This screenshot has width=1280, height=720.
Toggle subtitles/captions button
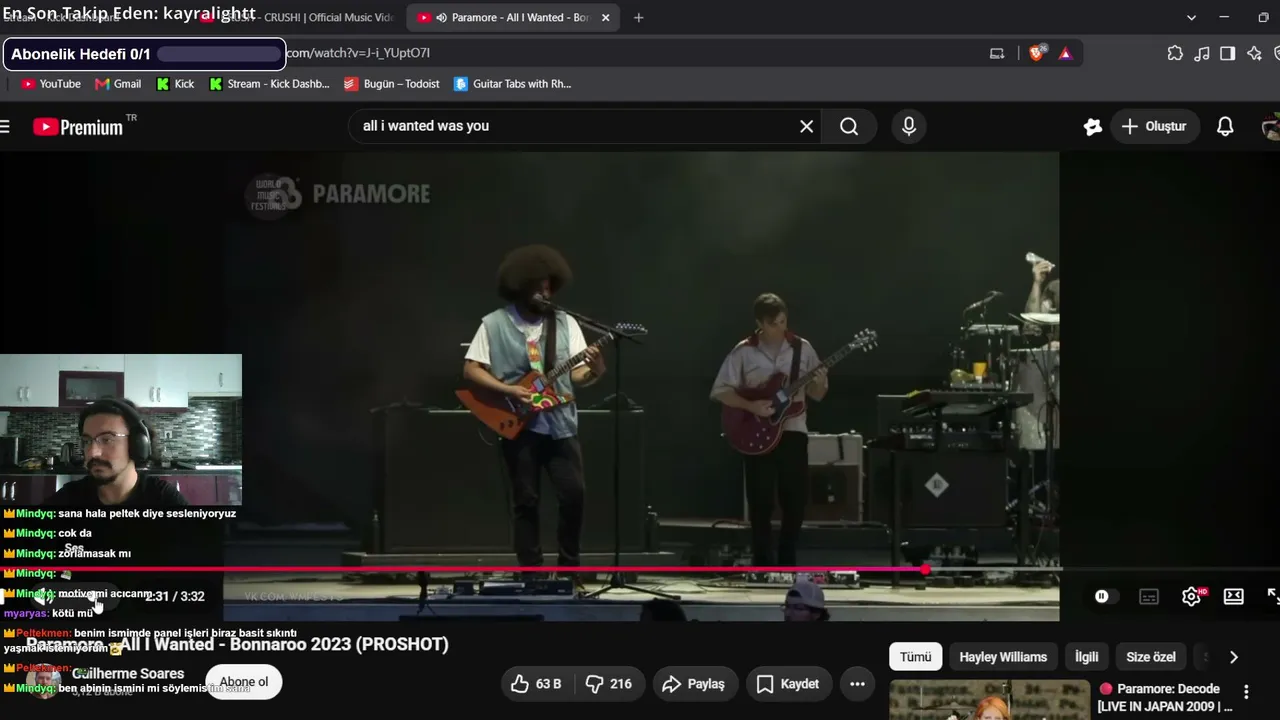coord(1149,596)
